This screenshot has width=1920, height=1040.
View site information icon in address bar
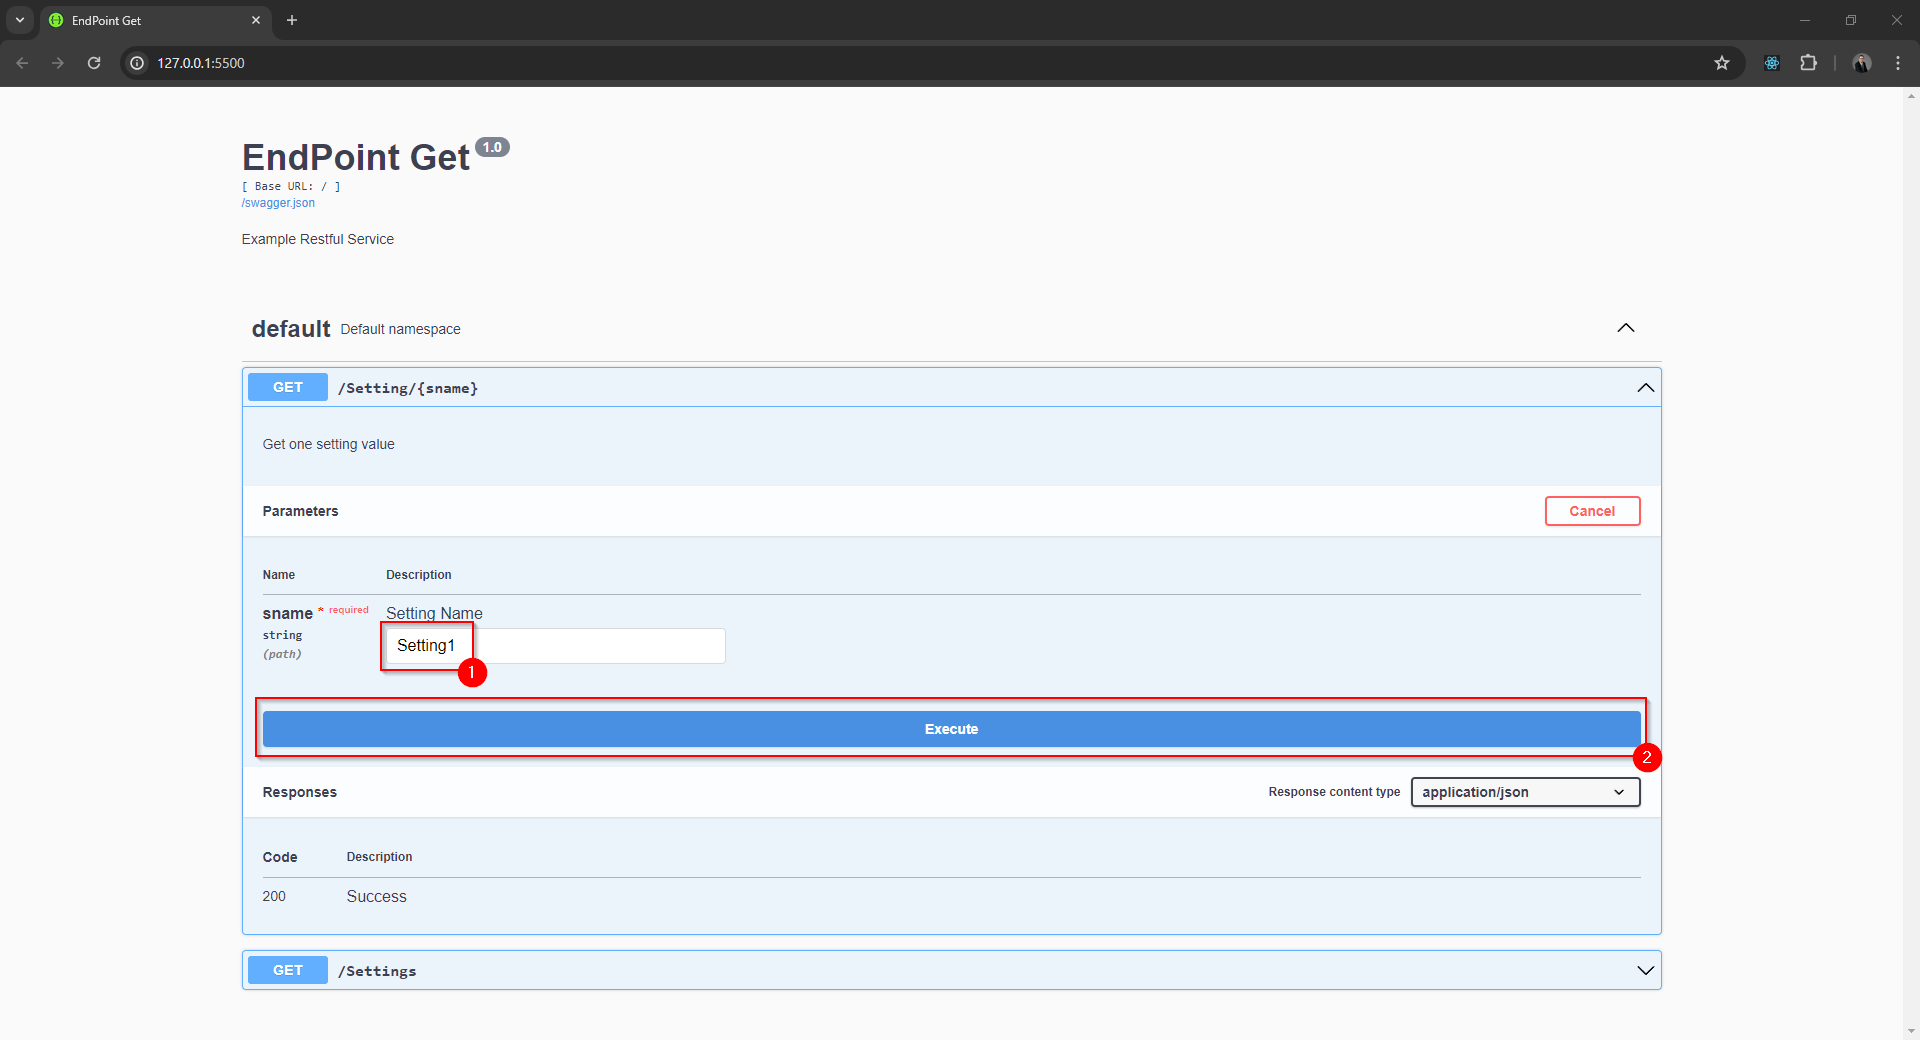point(138,63)
